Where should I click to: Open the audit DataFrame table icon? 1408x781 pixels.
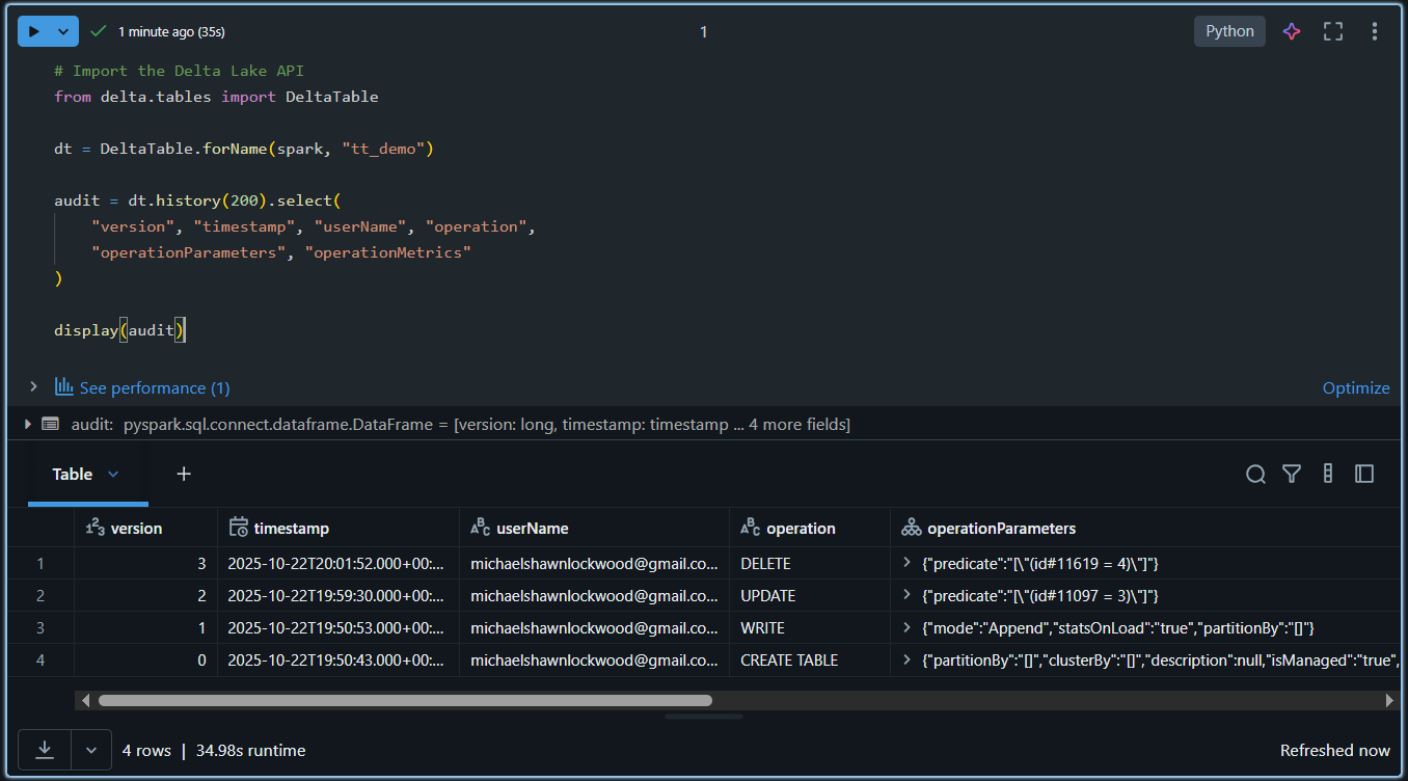click(x=50, y=425)
